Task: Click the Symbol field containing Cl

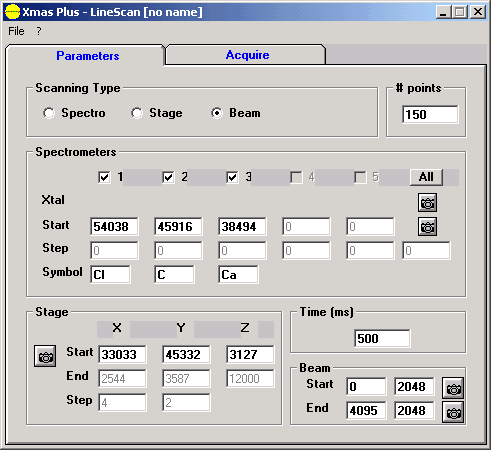Action: (110, 274)
